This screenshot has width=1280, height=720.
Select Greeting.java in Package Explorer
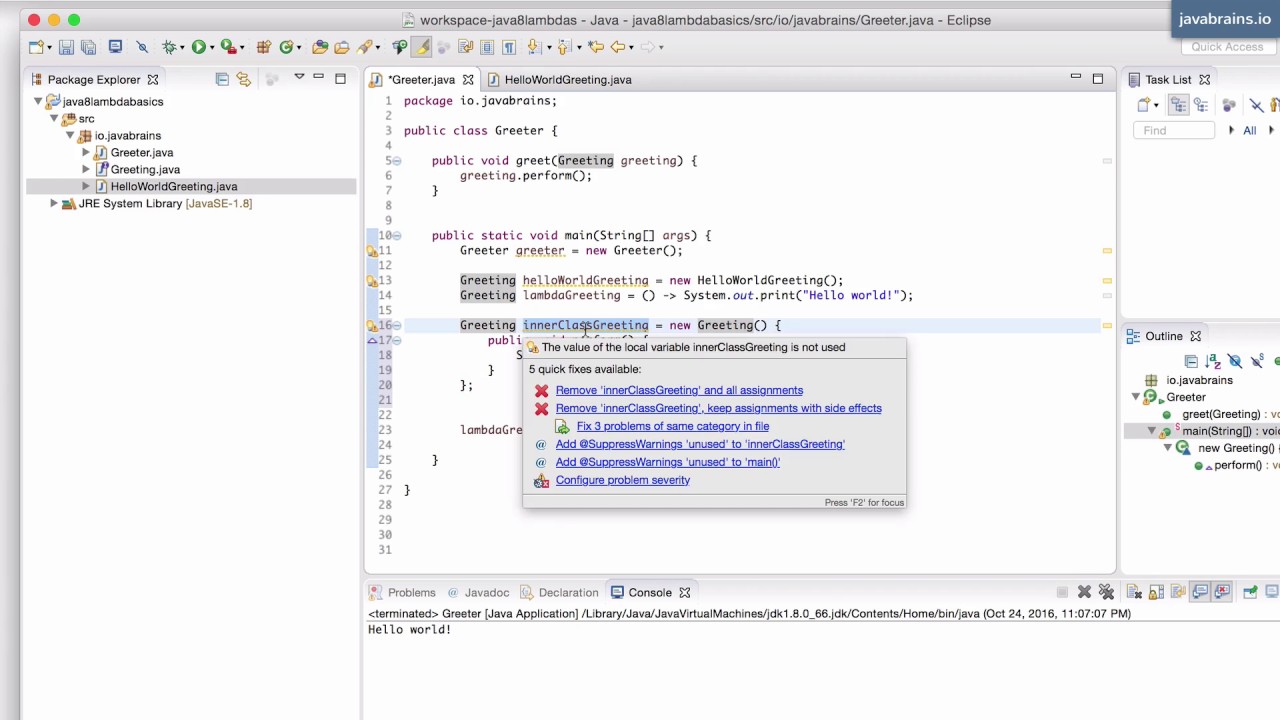[145, 169]
